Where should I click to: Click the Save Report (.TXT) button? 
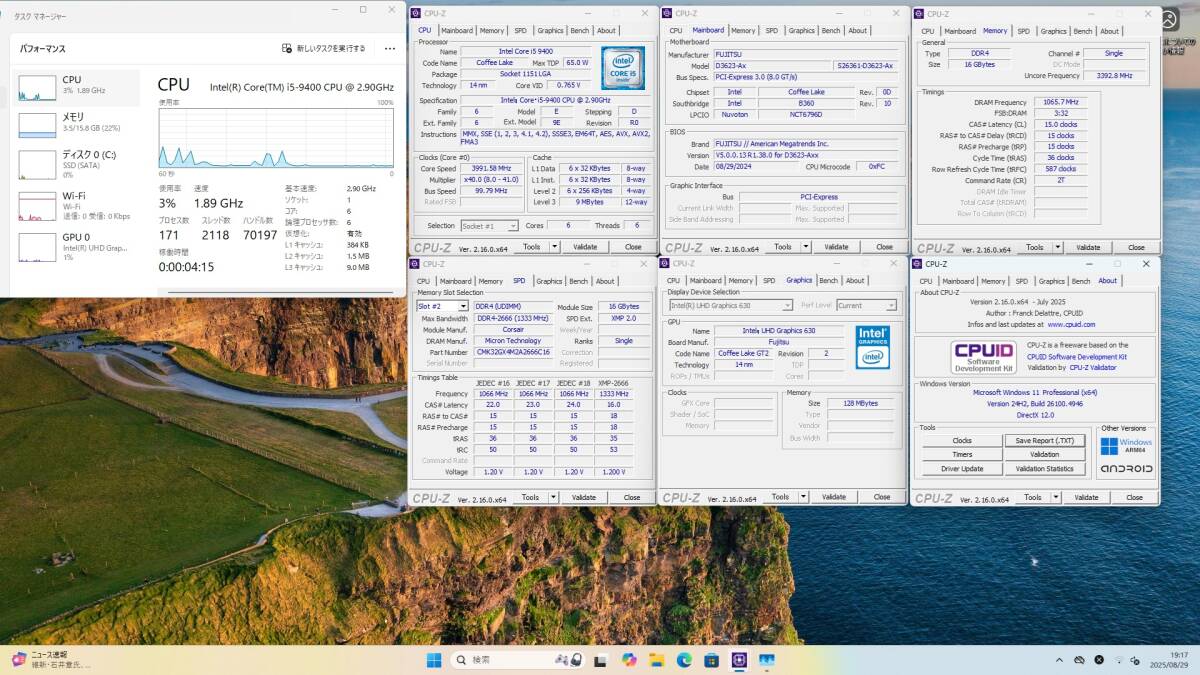click(x=1044, y=440)
